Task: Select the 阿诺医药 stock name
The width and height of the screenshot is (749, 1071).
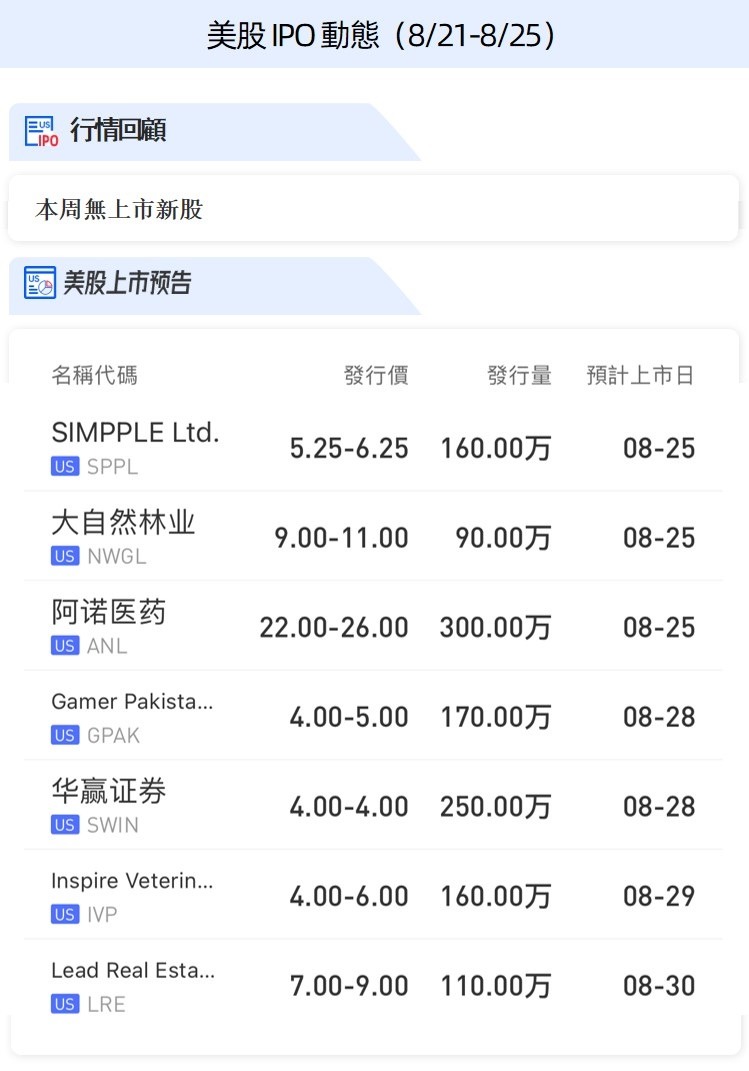Action: pyautogui.click(x=108, y=612)
